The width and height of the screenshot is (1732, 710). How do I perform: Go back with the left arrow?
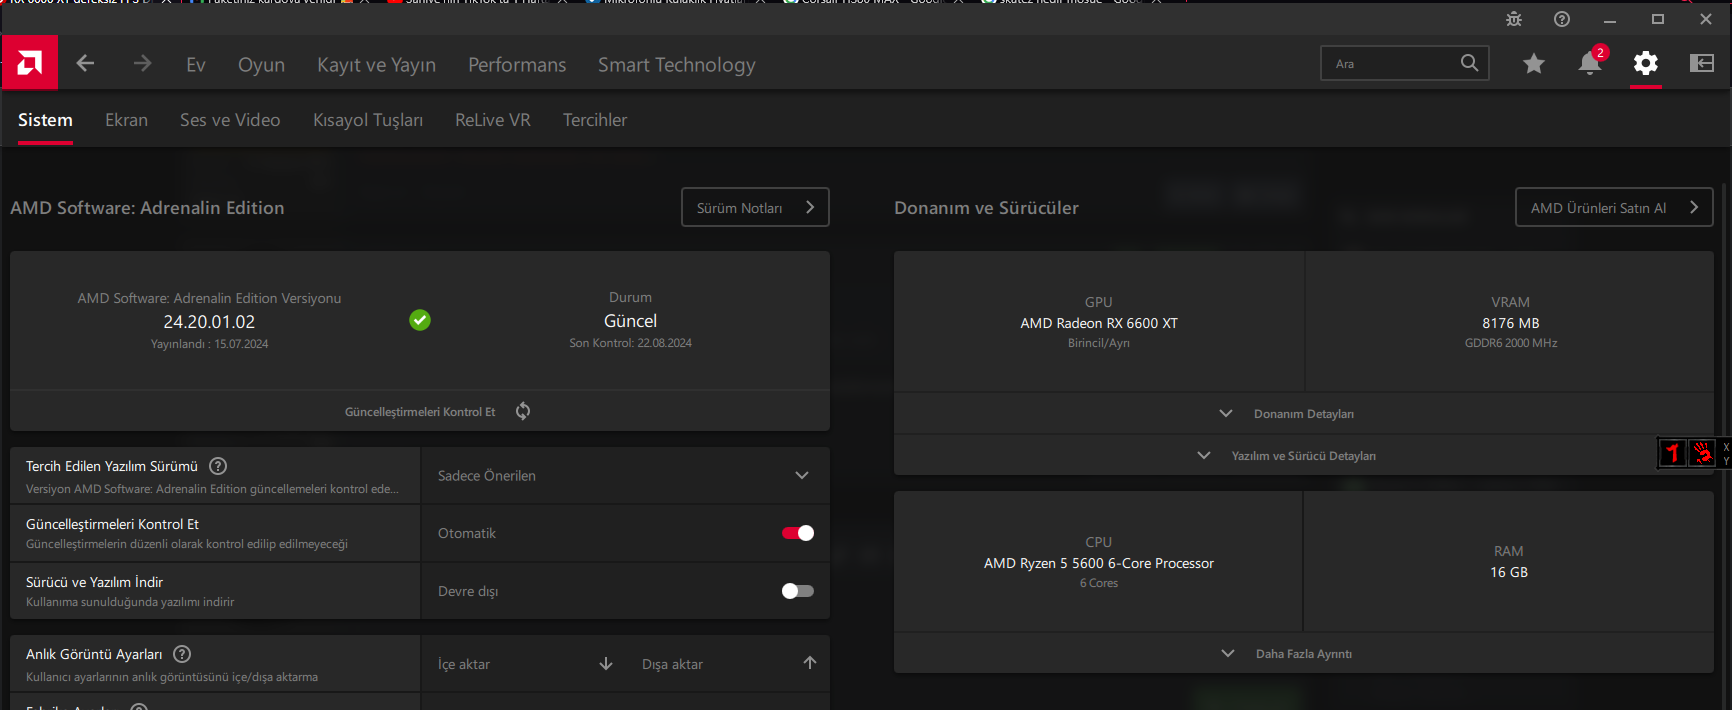[x=85, y=64]
